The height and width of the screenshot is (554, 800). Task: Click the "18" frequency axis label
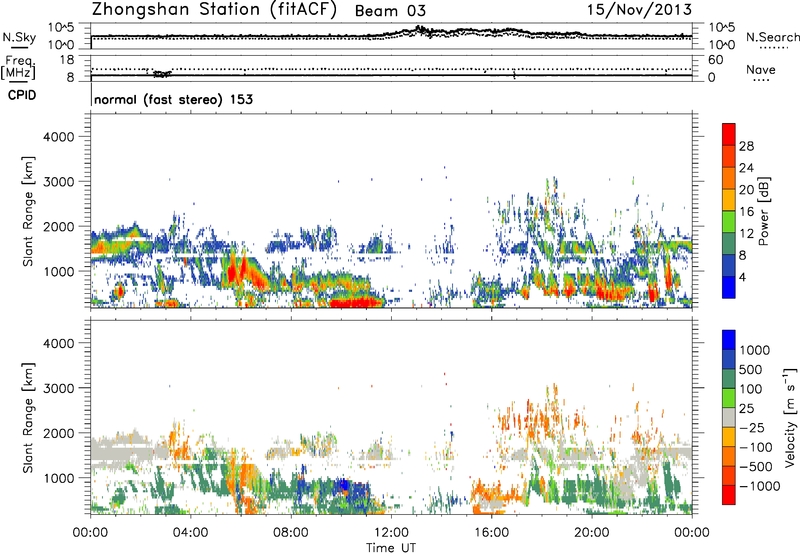click(67, 60)
